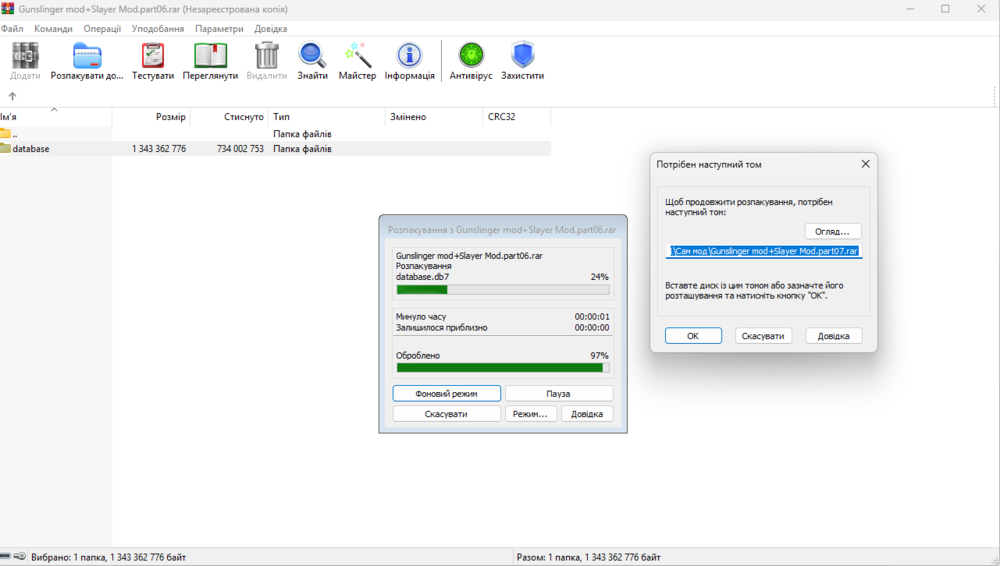
Task: Open the Параметри menu
Action: click(219, 29)
